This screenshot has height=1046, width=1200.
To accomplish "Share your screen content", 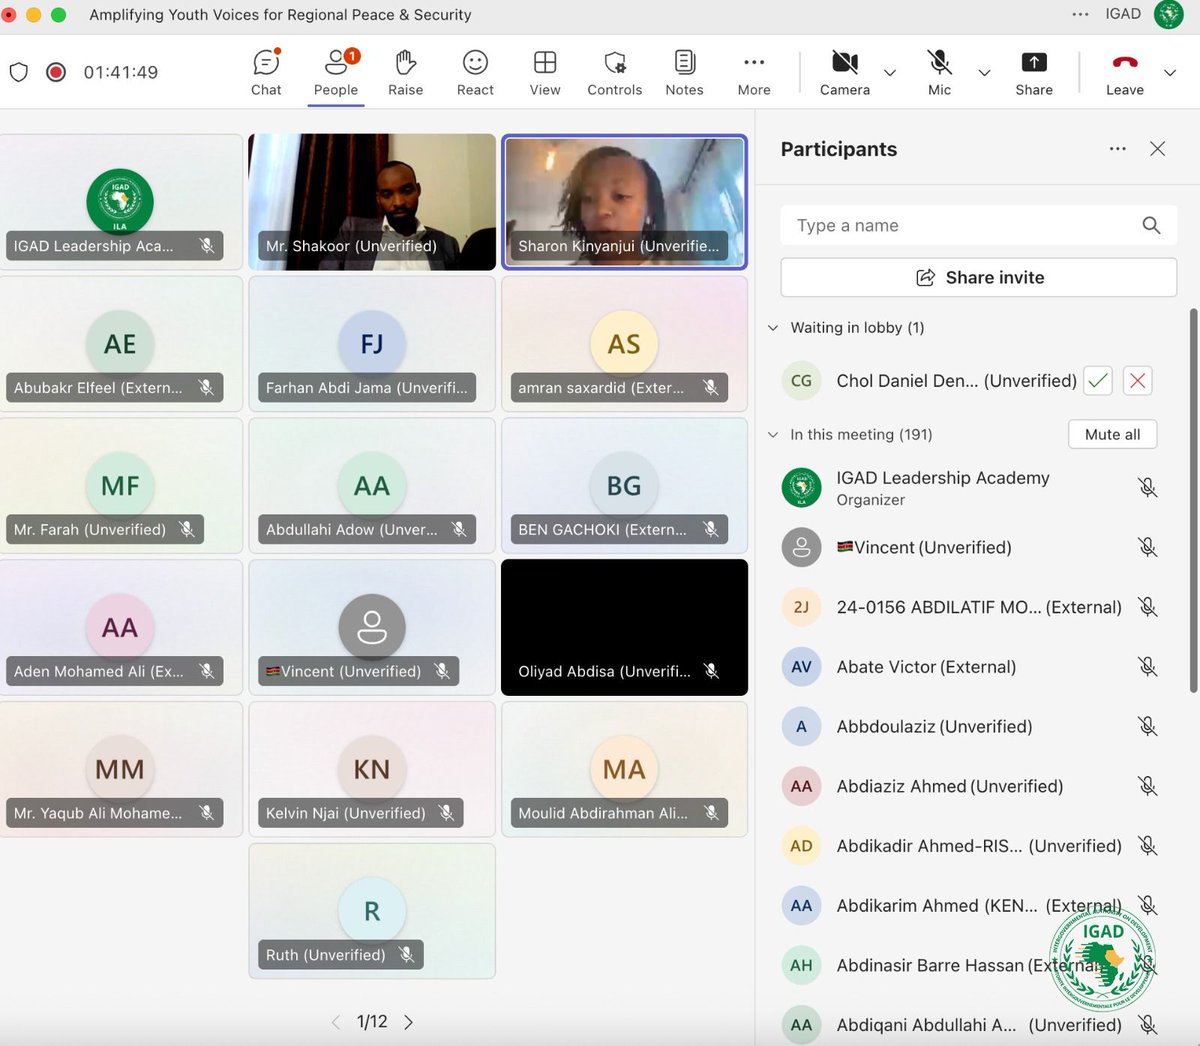I will 1034,73.
